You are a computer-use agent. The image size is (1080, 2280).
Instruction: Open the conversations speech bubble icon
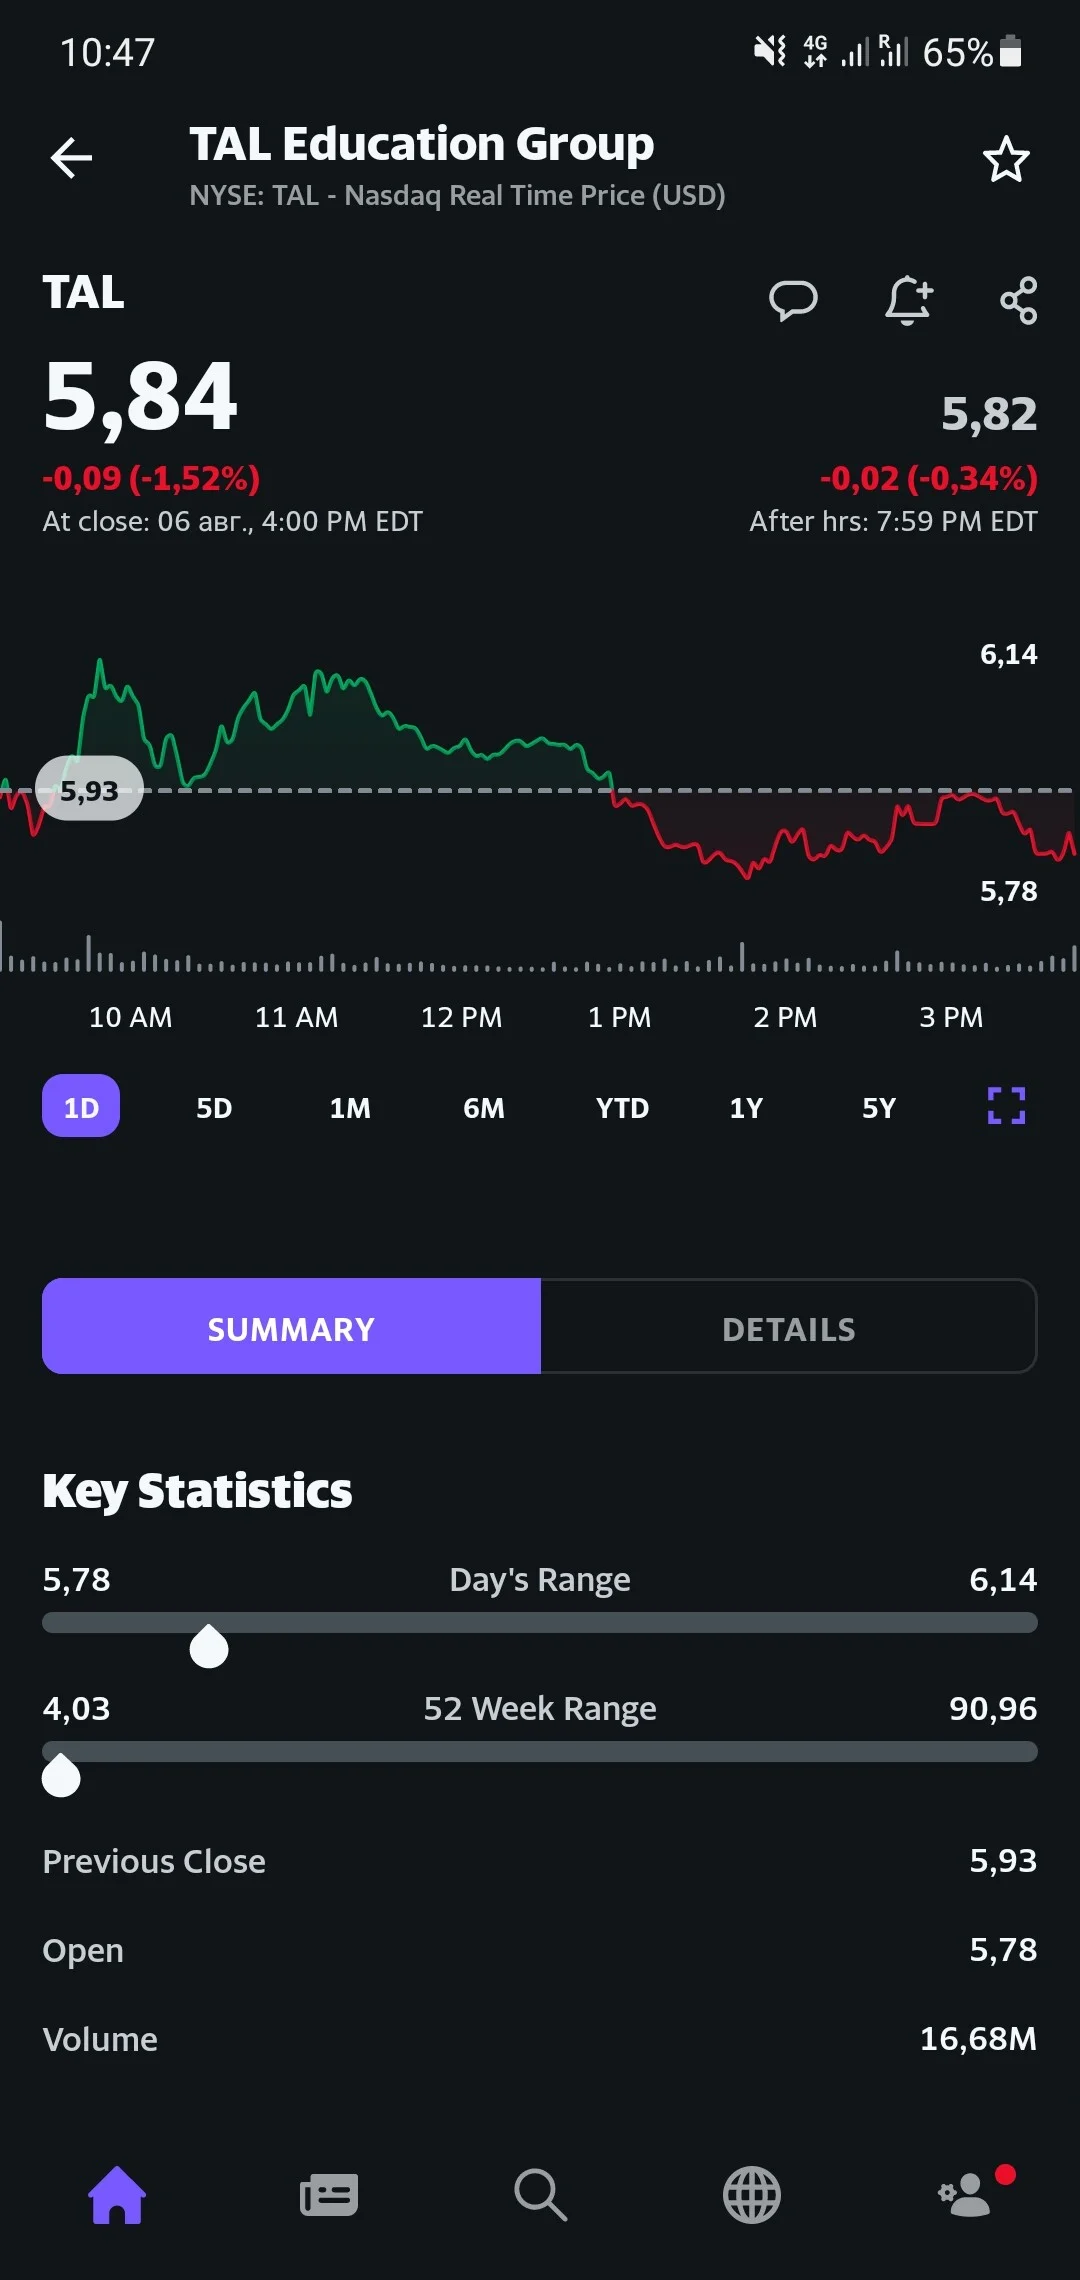(793, 300)
